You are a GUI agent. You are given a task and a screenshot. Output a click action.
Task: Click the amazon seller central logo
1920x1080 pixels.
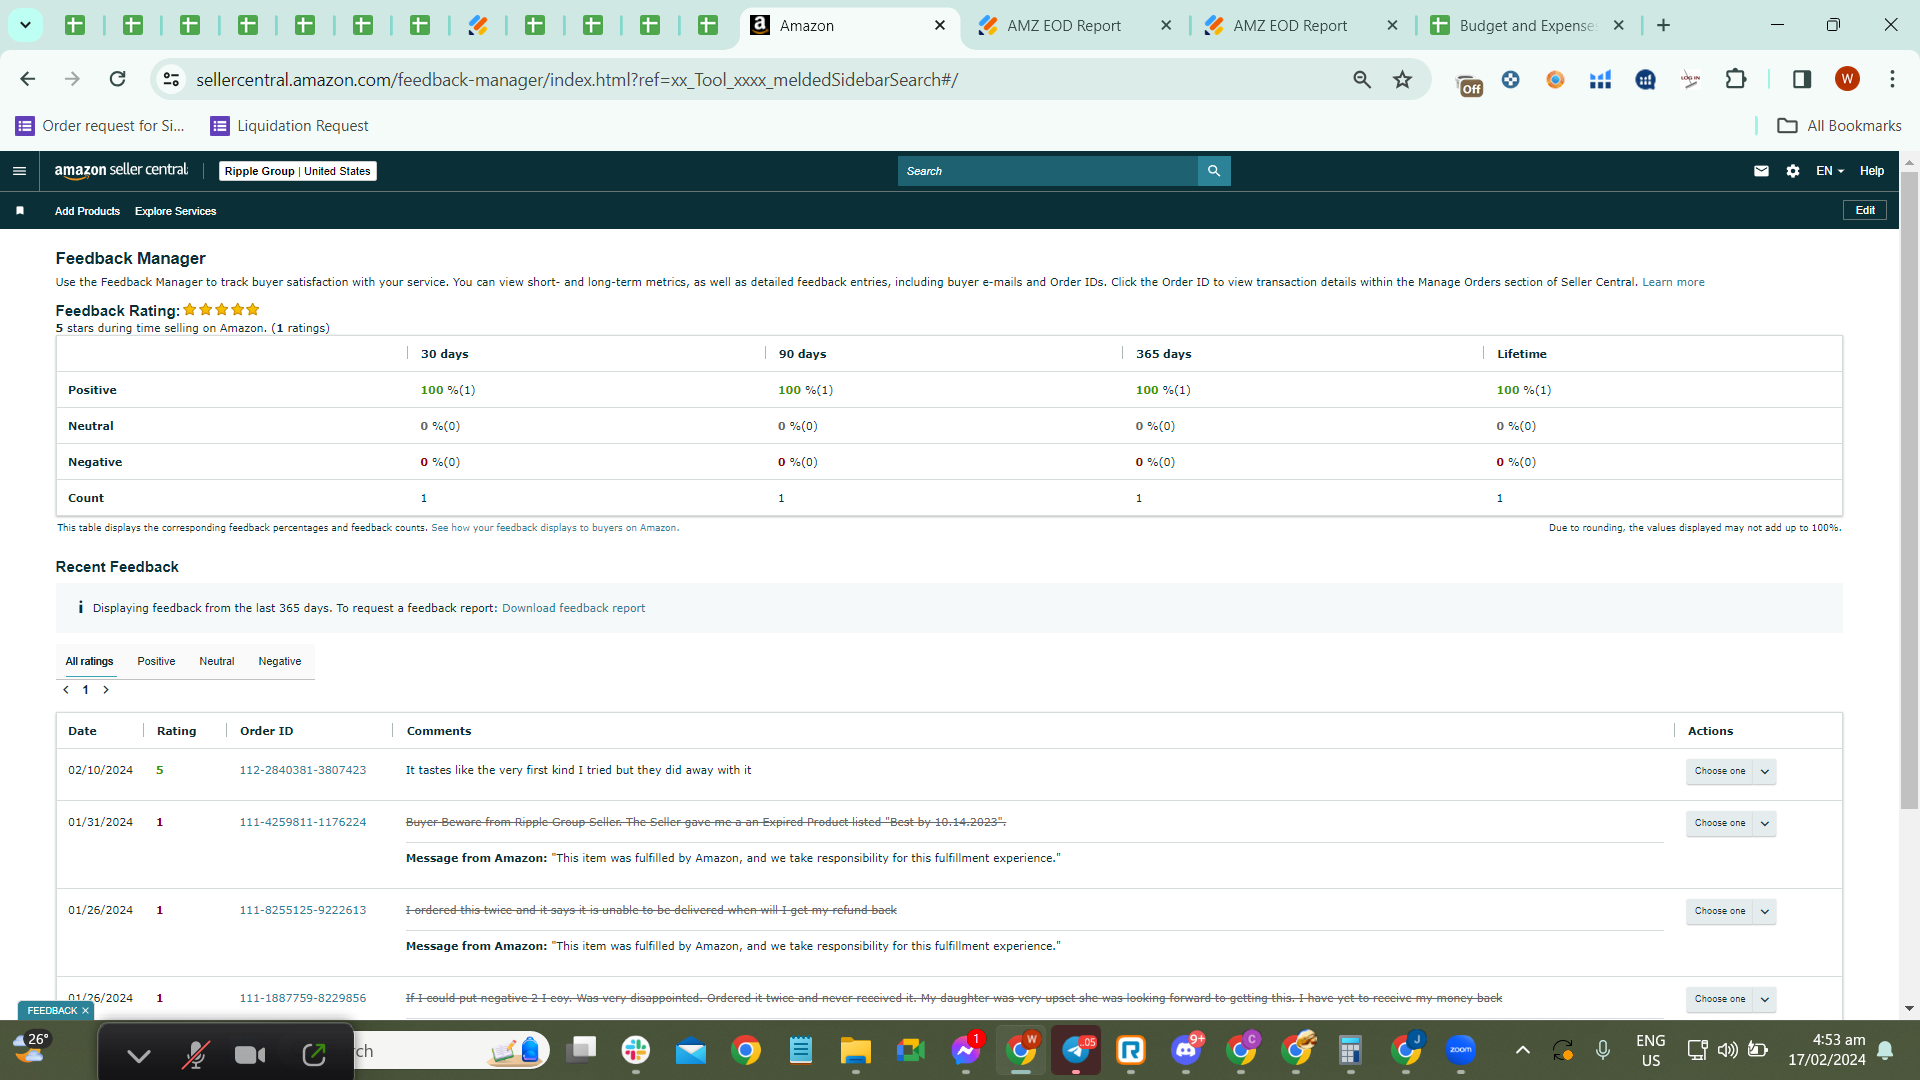[x=121, y=171]
